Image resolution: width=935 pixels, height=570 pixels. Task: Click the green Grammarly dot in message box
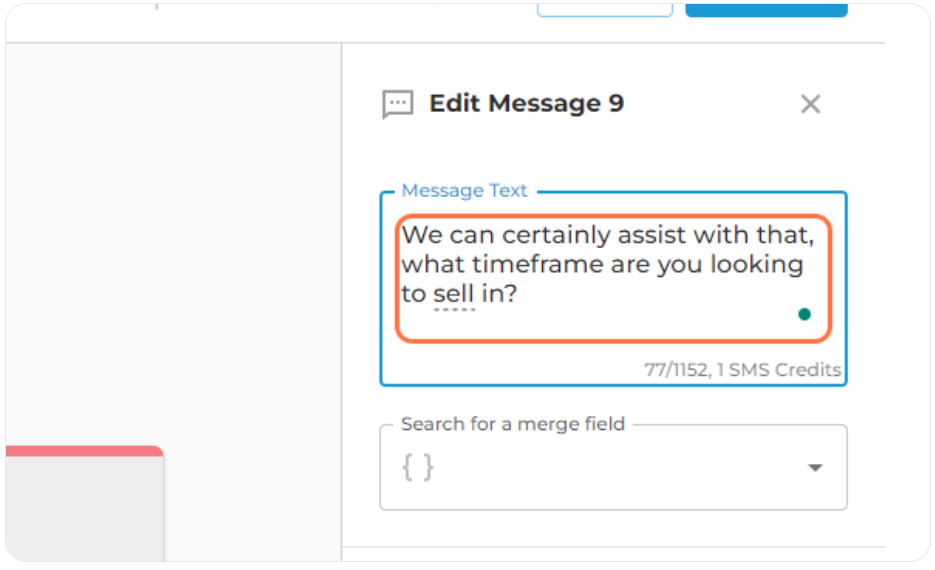[804, 314]
